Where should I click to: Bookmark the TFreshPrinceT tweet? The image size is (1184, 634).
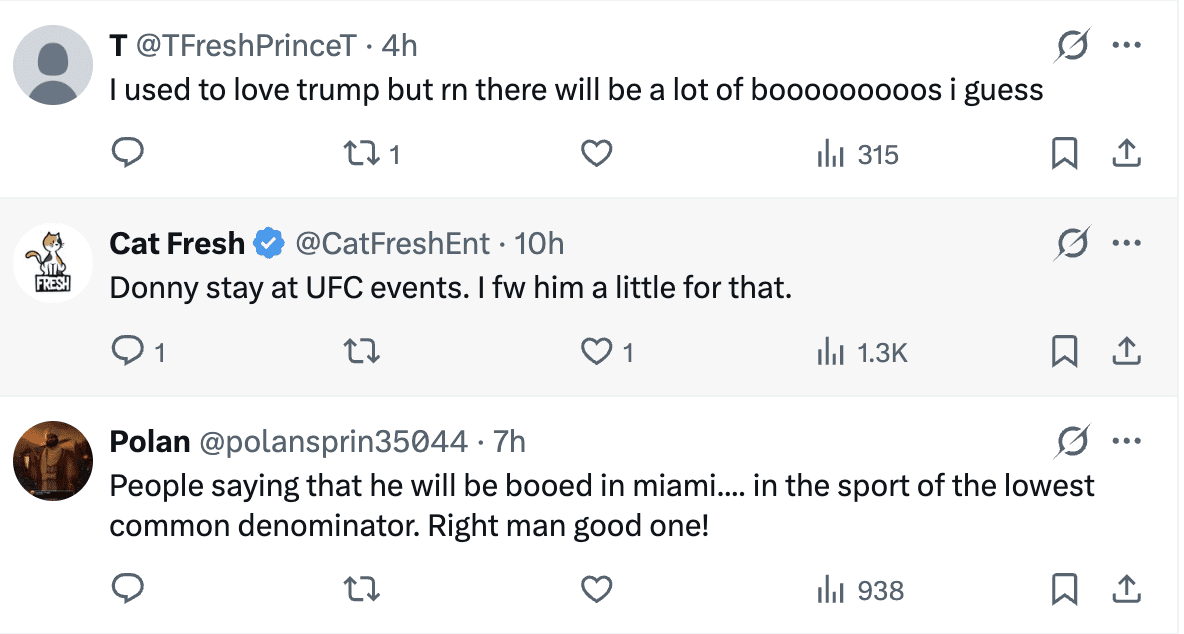click(1065, 154)
